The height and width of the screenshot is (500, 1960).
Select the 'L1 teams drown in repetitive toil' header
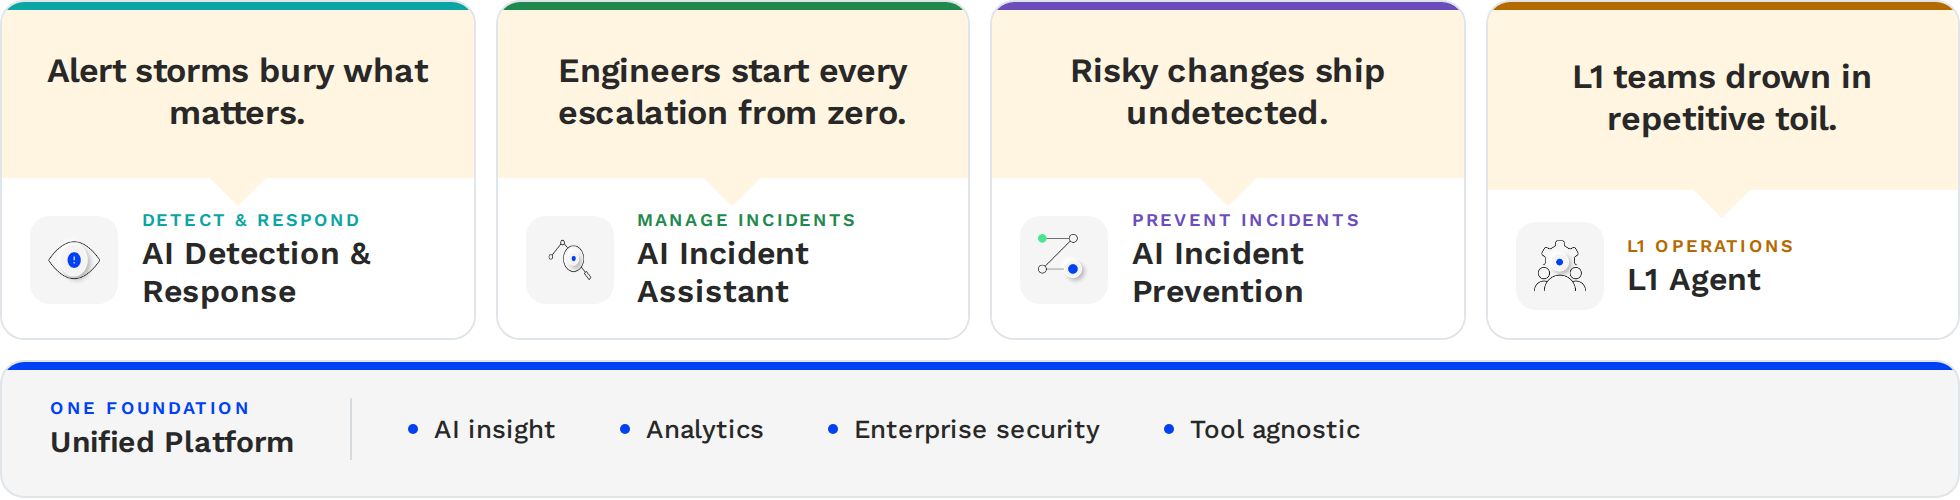pyautogui.click(x=1722, y=98)
